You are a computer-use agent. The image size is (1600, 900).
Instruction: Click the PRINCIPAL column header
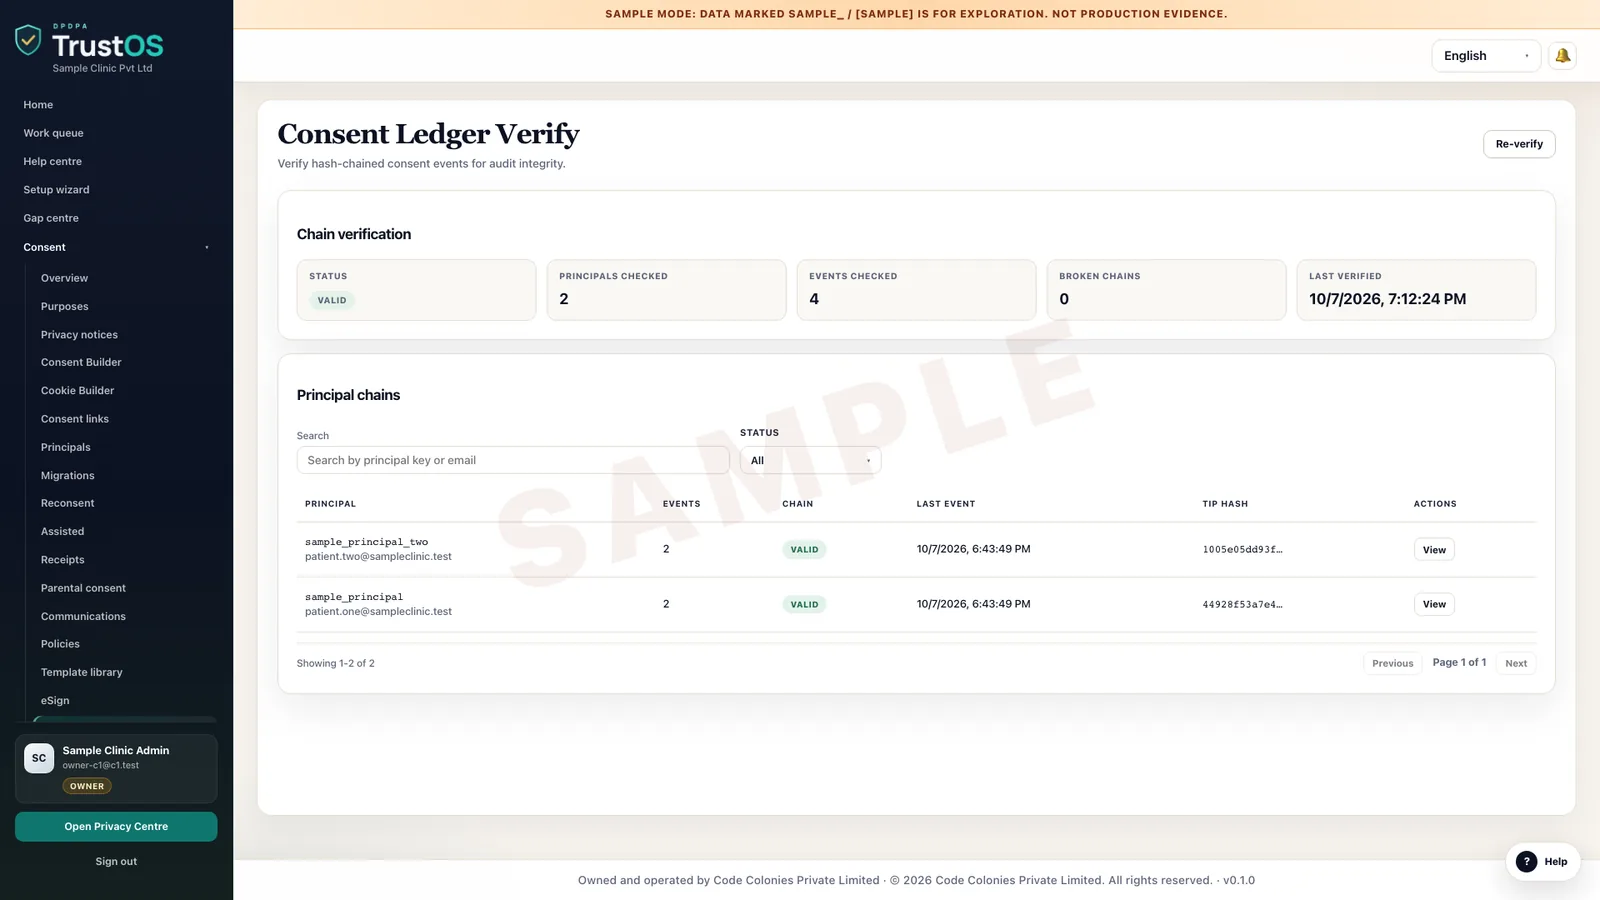click(330, 504)
